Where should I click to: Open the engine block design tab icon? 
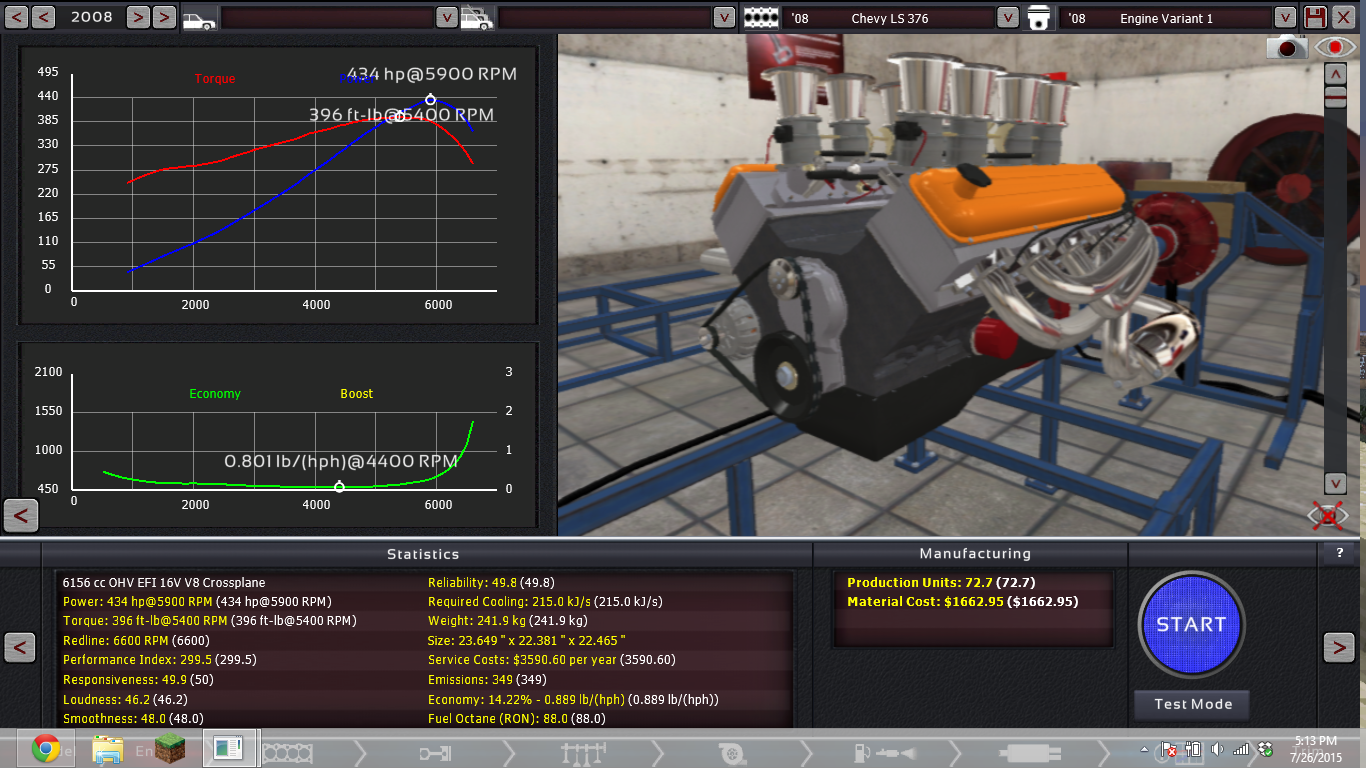click(286, 751)
